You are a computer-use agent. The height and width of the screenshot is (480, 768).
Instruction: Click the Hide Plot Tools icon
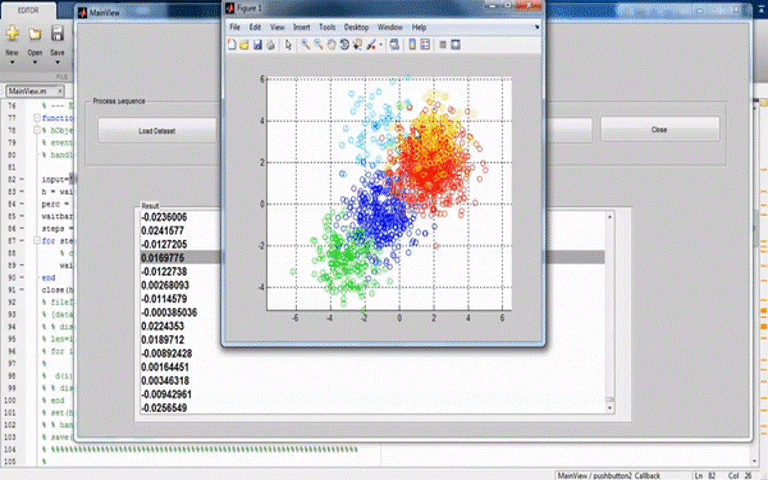pos(442,45)
